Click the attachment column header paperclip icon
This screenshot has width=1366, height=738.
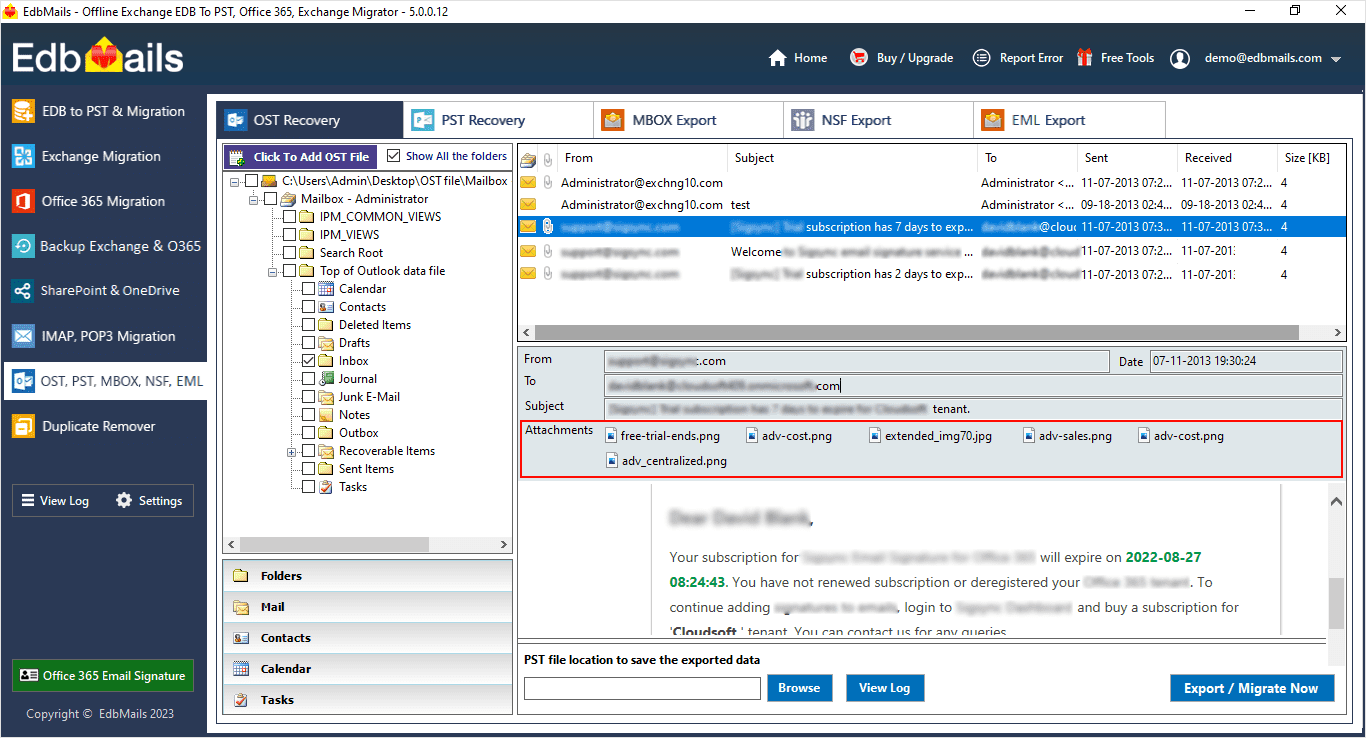click(548, 159)
